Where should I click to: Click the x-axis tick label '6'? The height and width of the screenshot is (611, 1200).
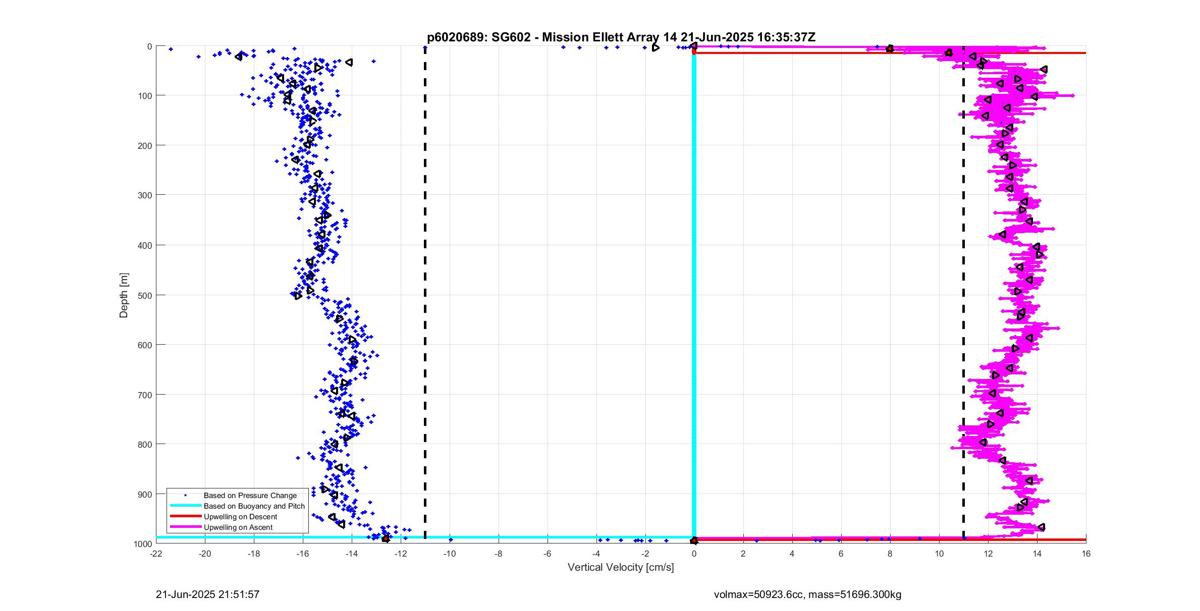(841, 553)
